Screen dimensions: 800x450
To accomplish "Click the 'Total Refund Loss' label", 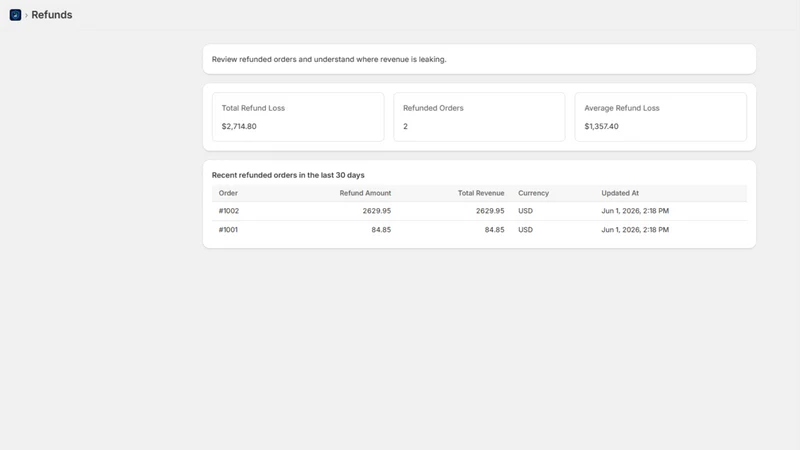I will click(253, 108).
